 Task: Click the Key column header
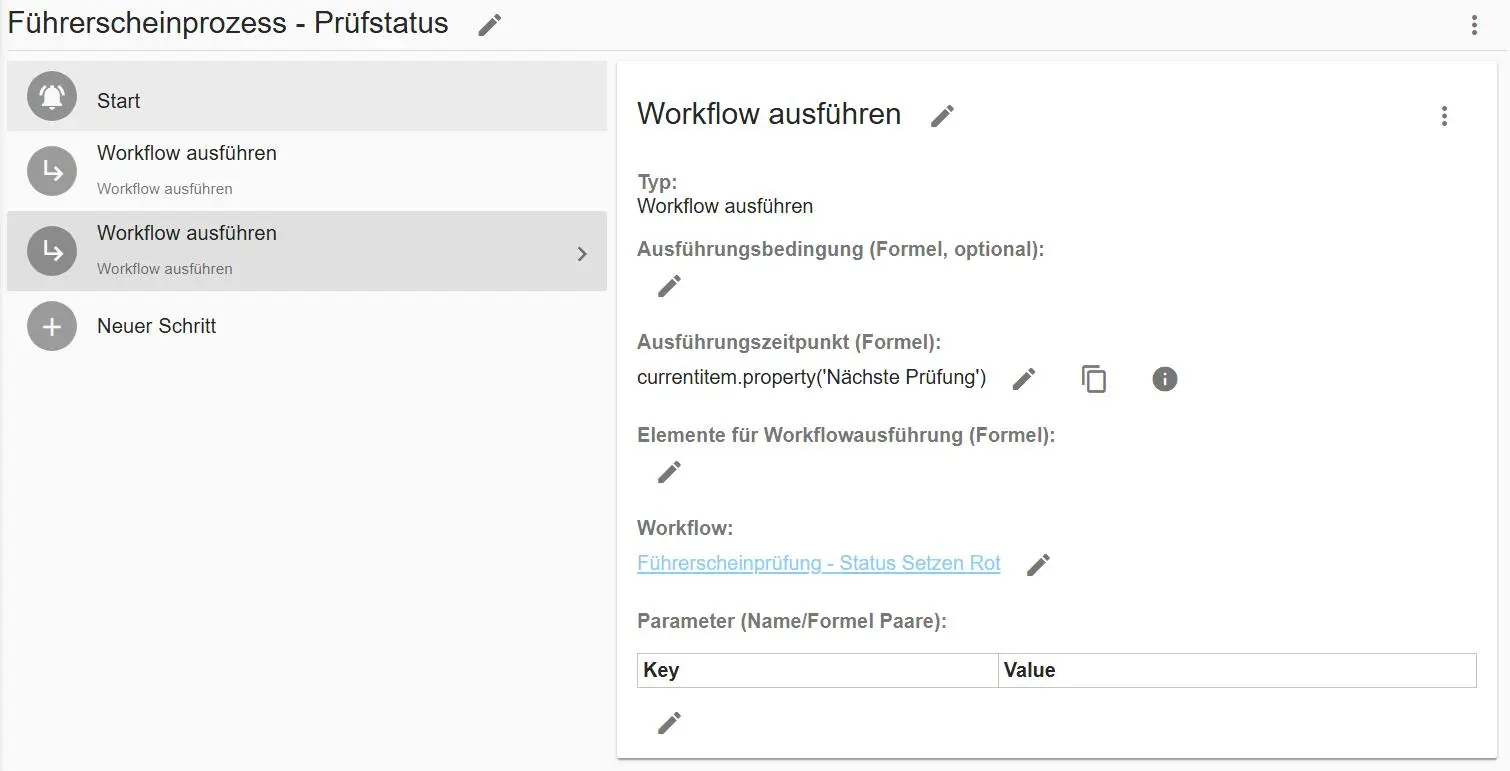tap(661, 670)
